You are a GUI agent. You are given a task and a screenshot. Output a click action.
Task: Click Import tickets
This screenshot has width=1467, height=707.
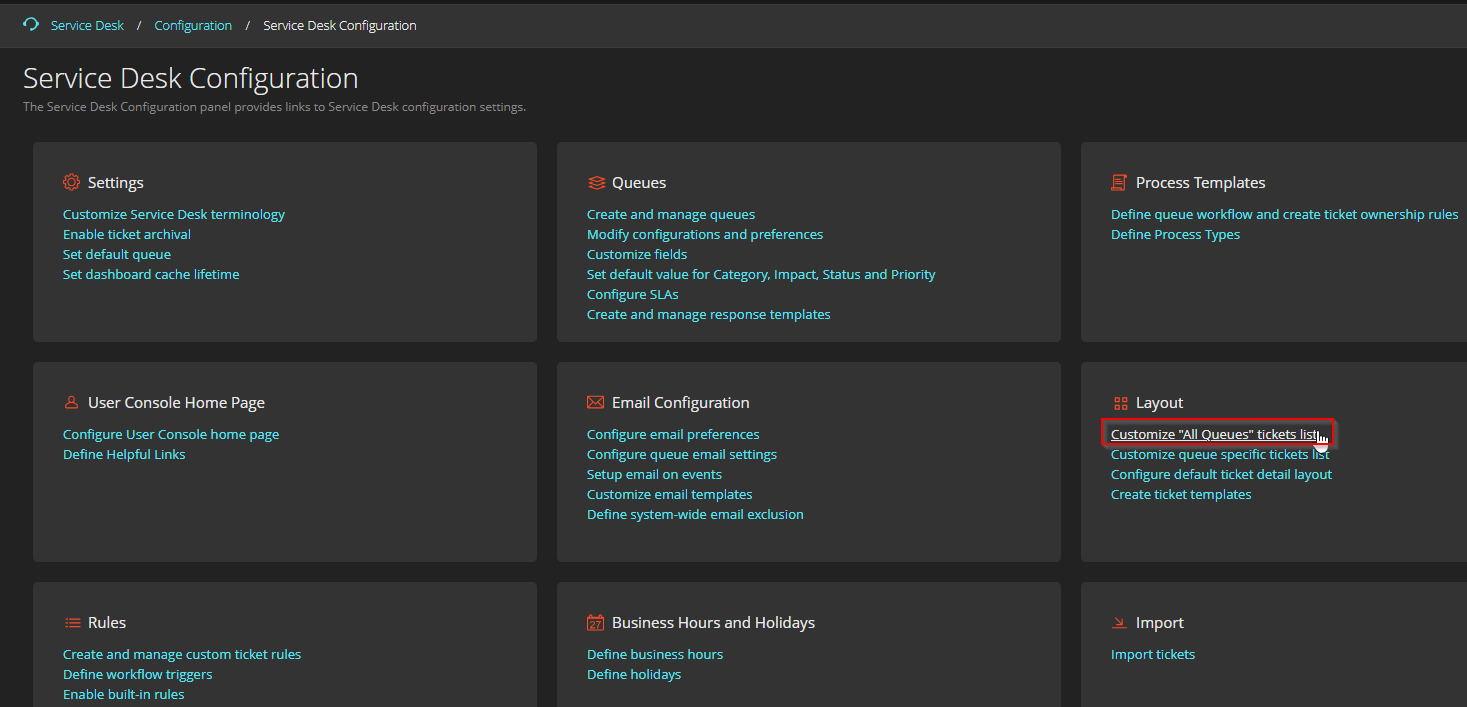(1153, 653)
